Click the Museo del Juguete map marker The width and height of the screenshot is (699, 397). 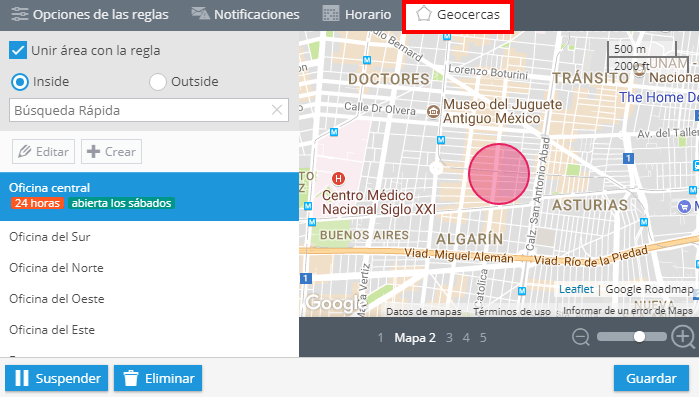[x=433, y=111]
